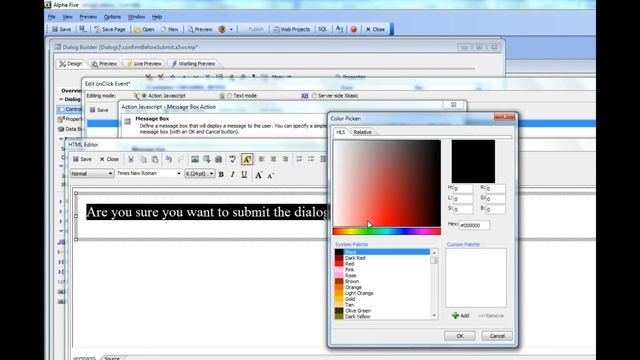Open the View menu
Image resolution: width=640 pixels, height=360 pixels.
point(67,17)
